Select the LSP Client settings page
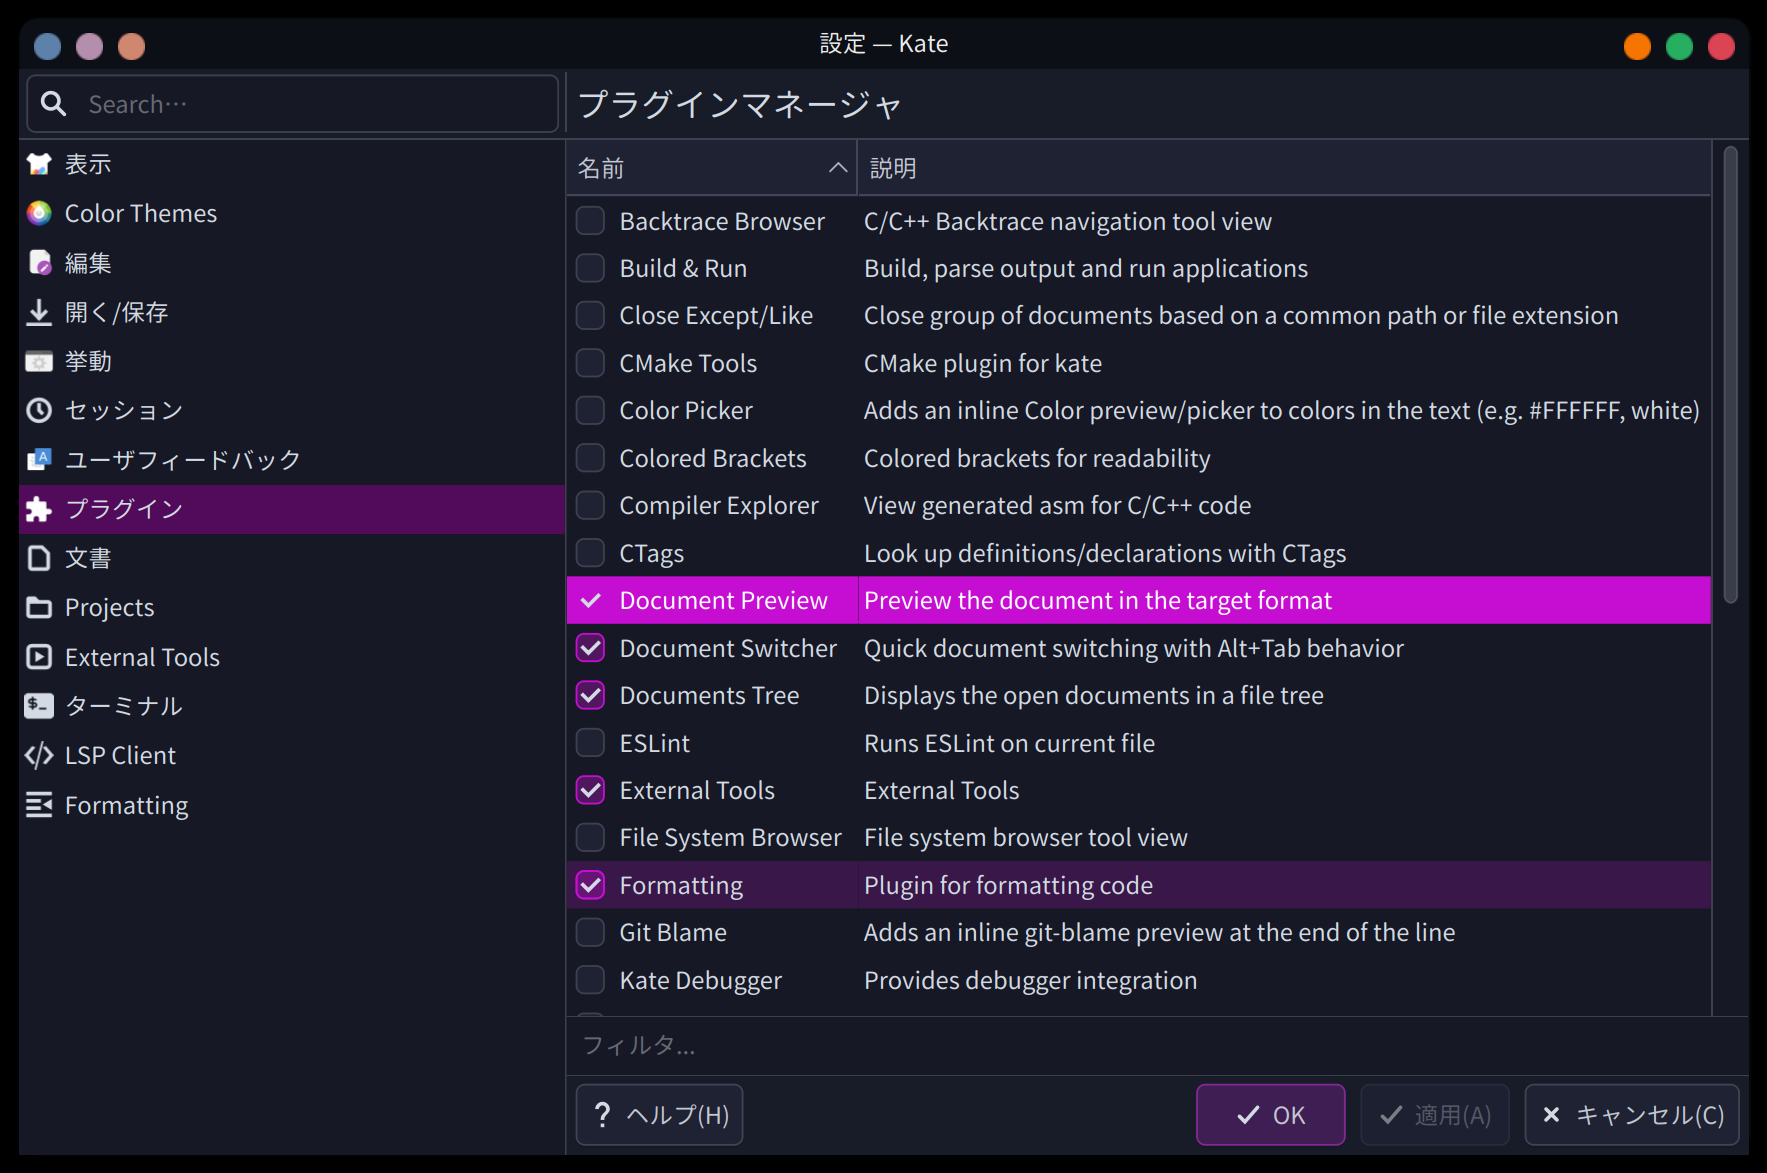This screenshot has width=1767, height=1173. [292, 755]
